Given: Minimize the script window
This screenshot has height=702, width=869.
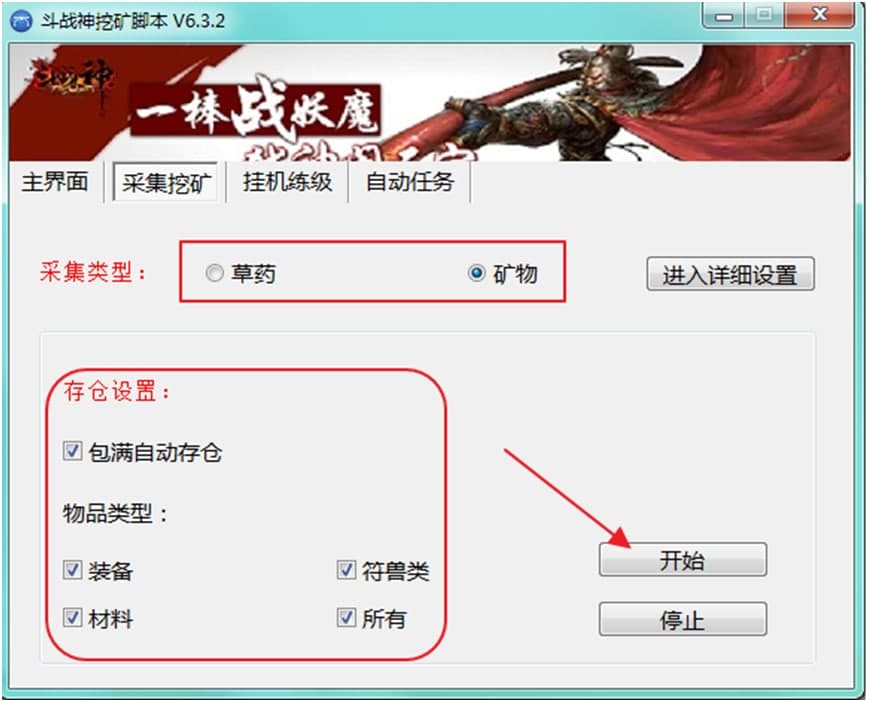Looking at the screenshot, I should pos(724,16).
